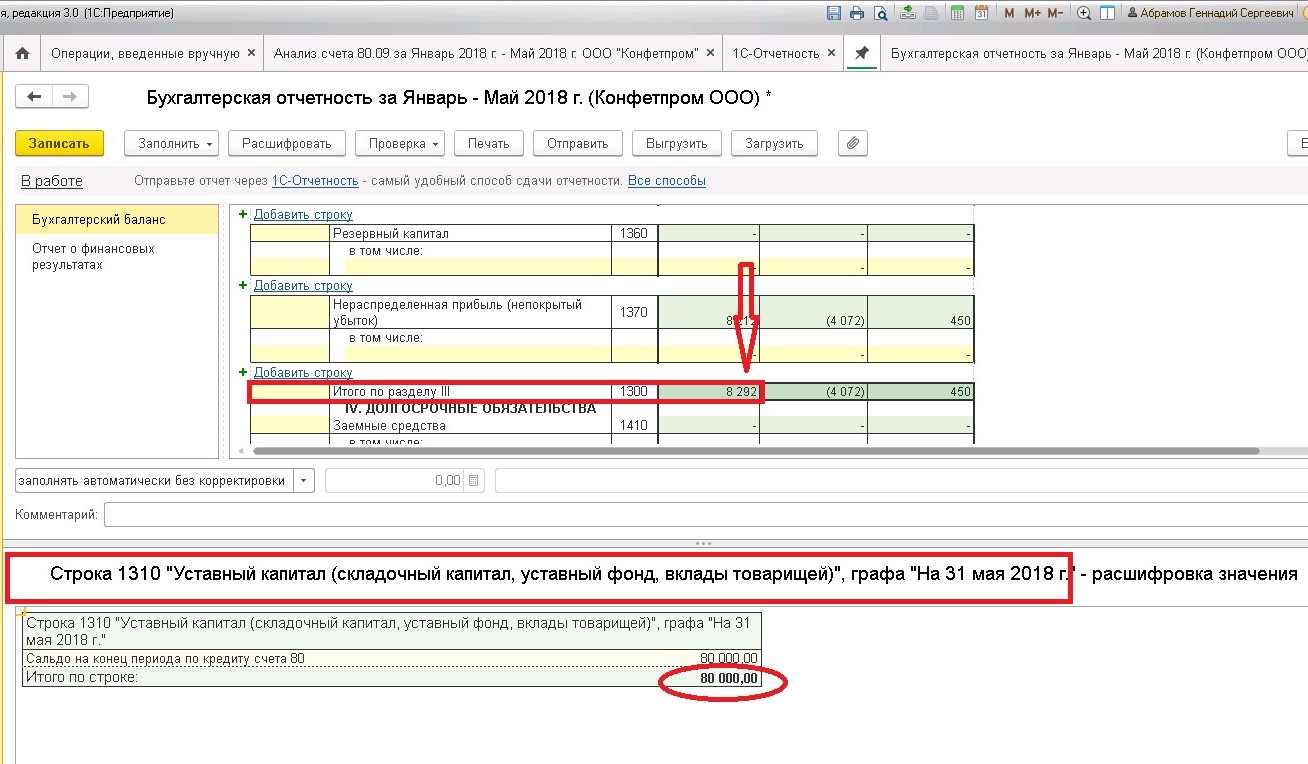Go back with the left arrow
This screenshot has width=1308, height=764.
(x=35, y=97)
